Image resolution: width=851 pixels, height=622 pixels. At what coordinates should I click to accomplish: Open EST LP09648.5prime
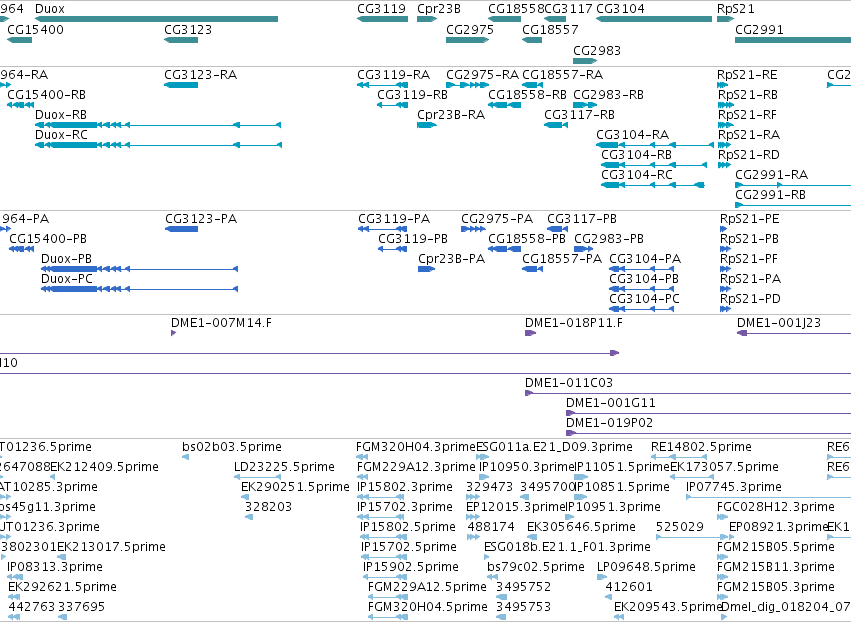(646, 567)
